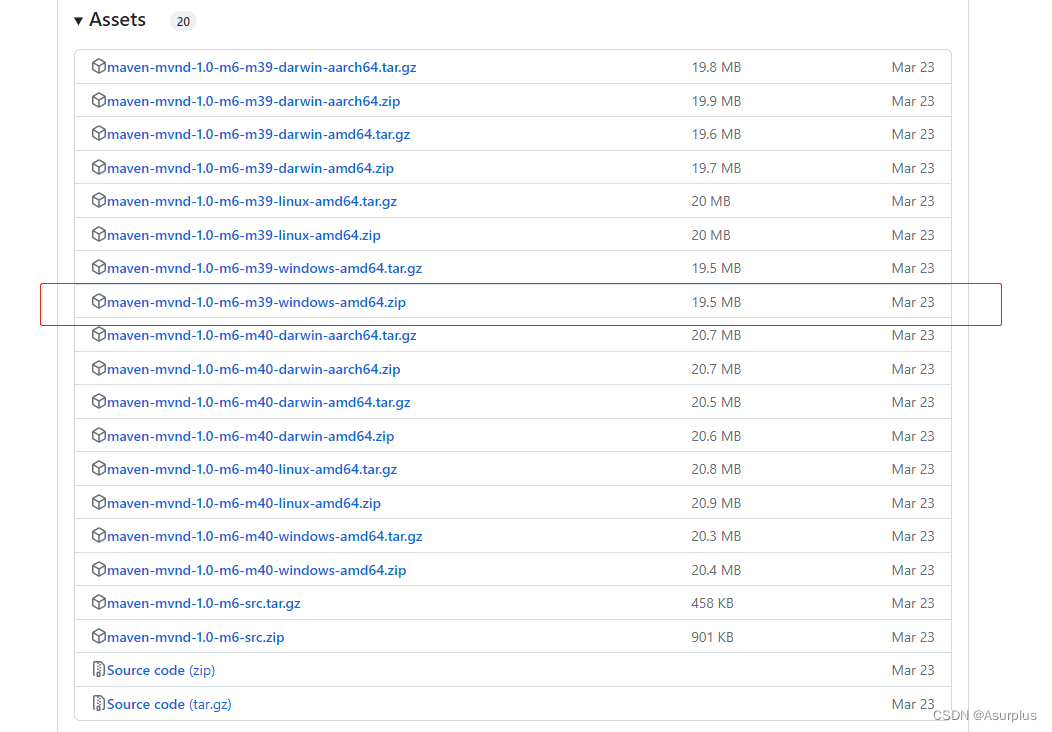Select the 19.9 MB file size
This screenshot has height=732, width=1052.
716,101
